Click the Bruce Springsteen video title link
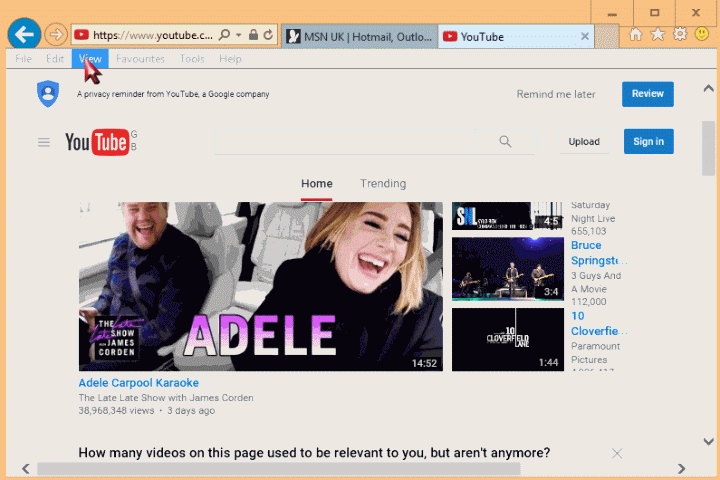 coord(599,253)
